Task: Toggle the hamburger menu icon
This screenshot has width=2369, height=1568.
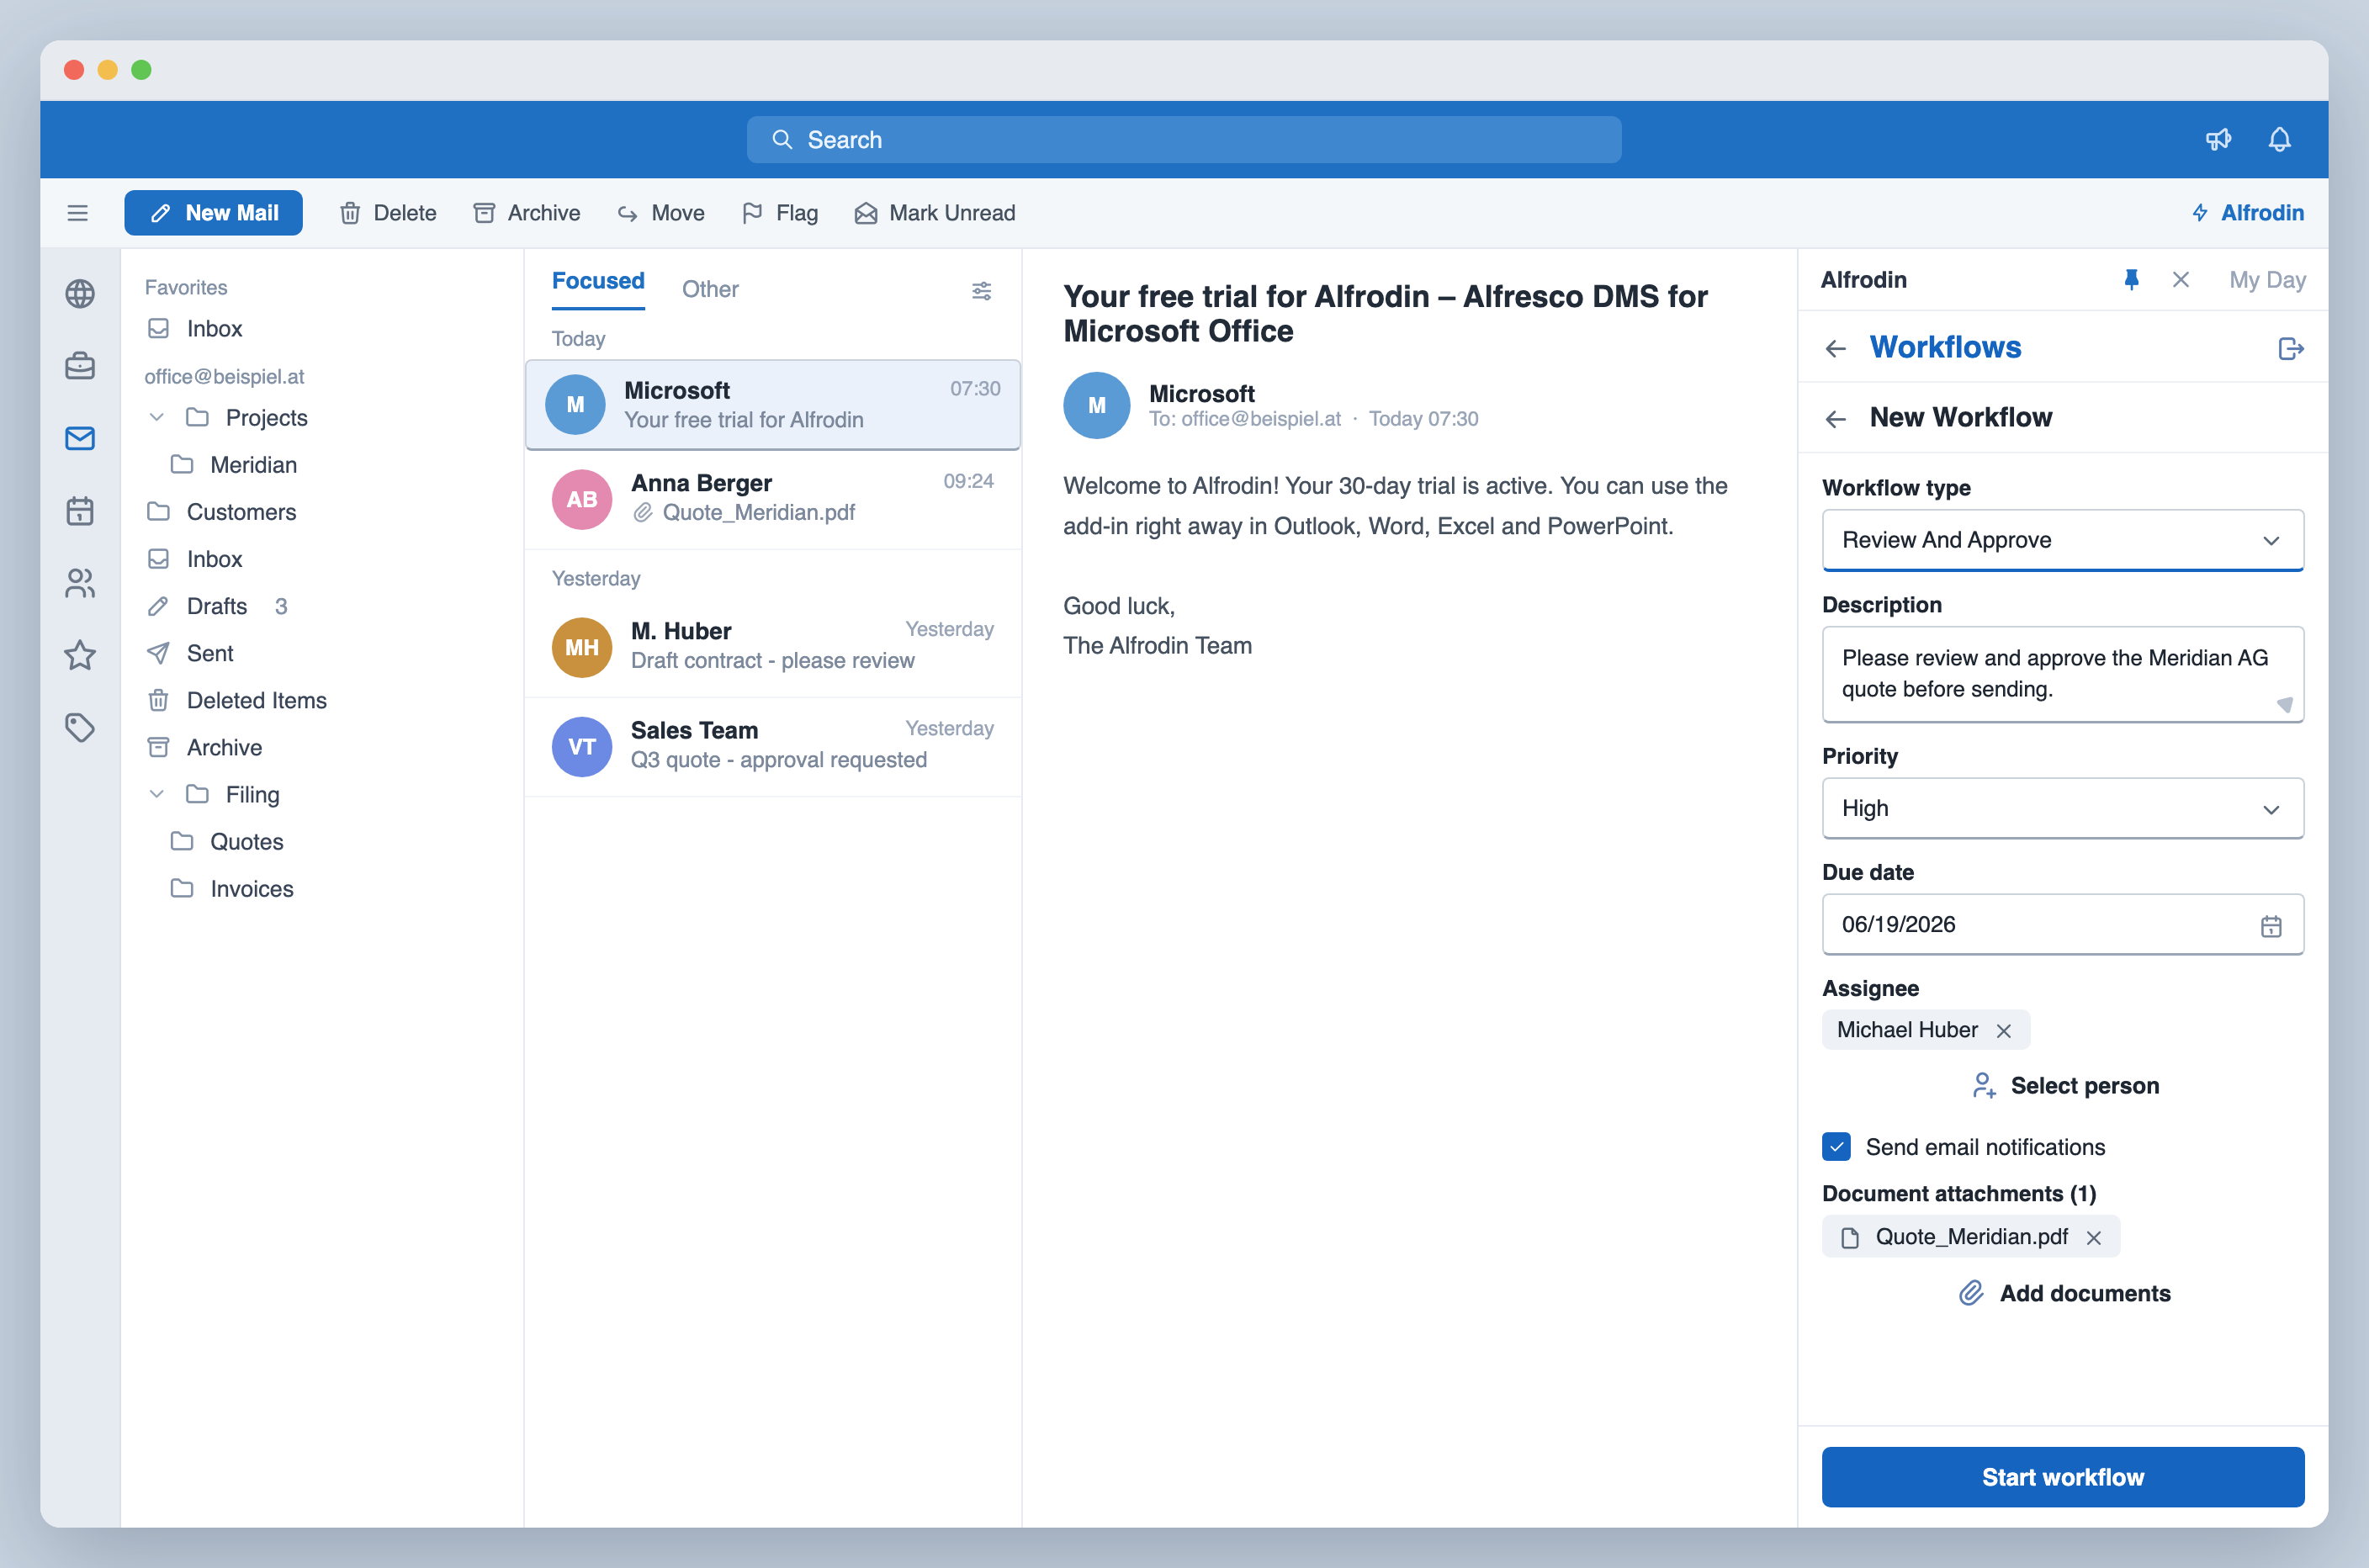Action: tap(78, 213)
